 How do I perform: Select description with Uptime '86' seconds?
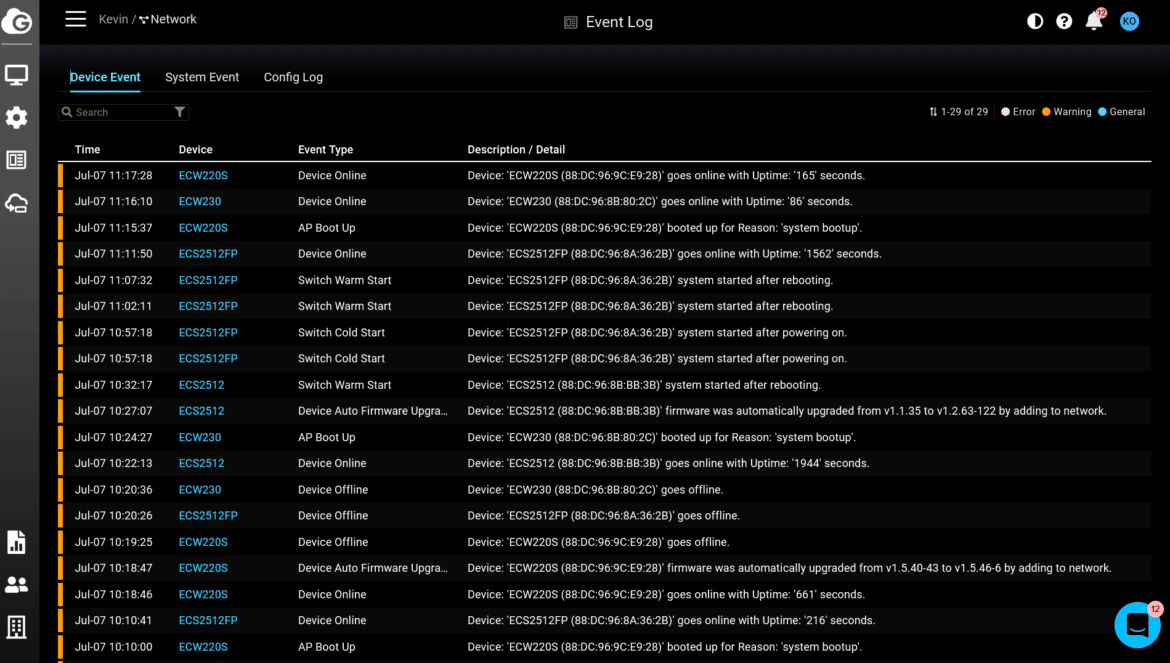660,201
